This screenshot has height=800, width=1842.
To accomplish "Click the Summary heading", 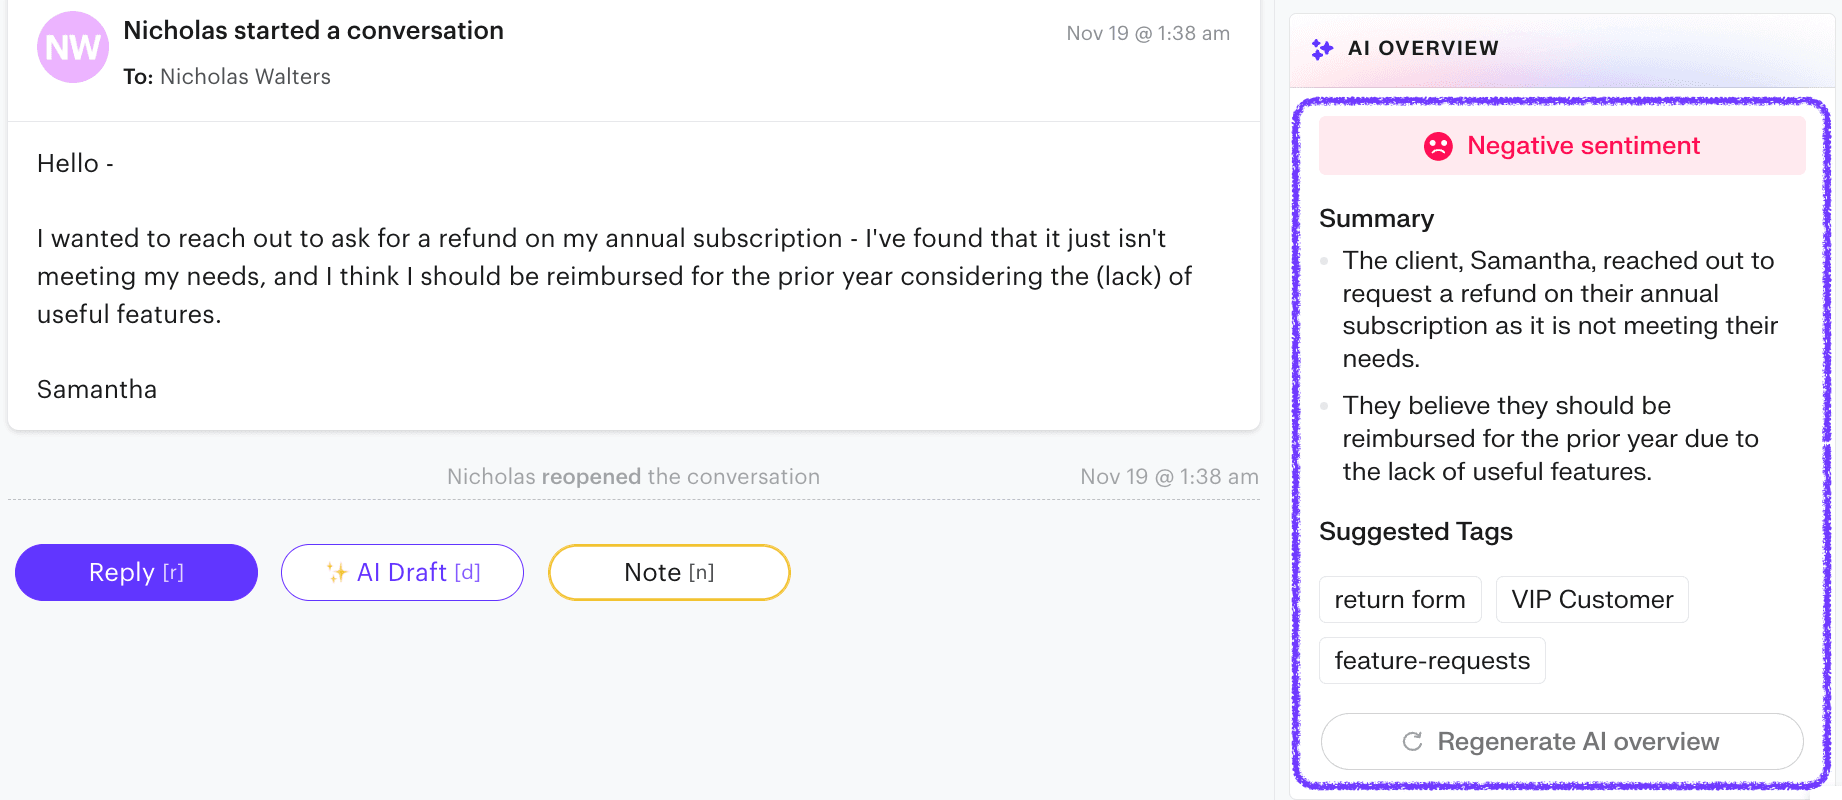I will (1377, 218).
